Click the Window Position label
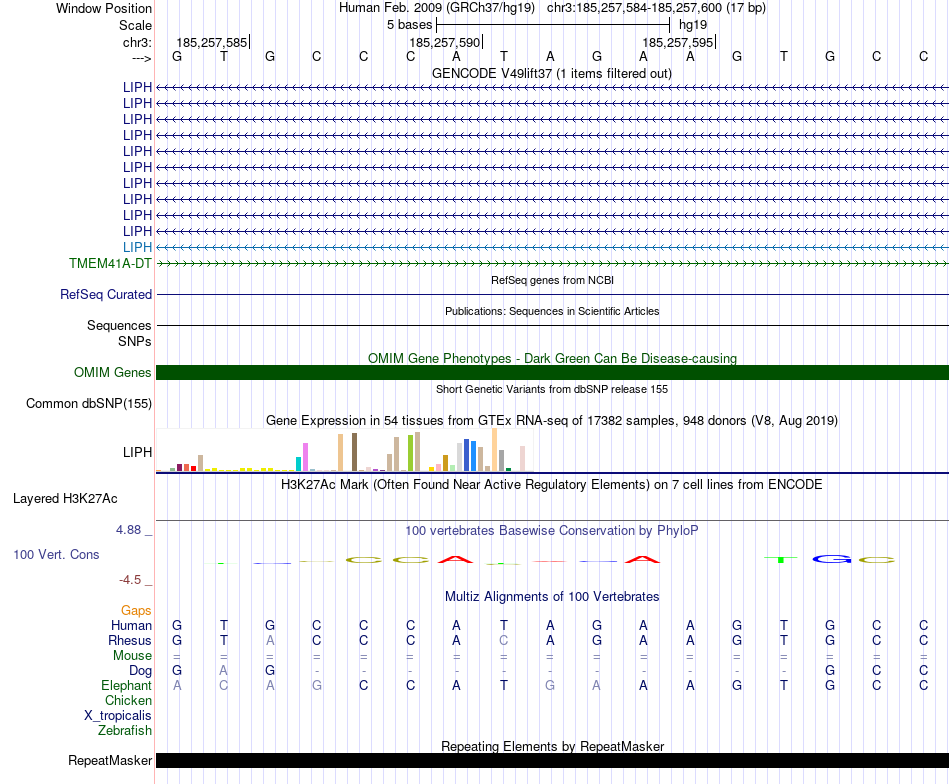This screenshot has width=950, height=784. [104, 8]
